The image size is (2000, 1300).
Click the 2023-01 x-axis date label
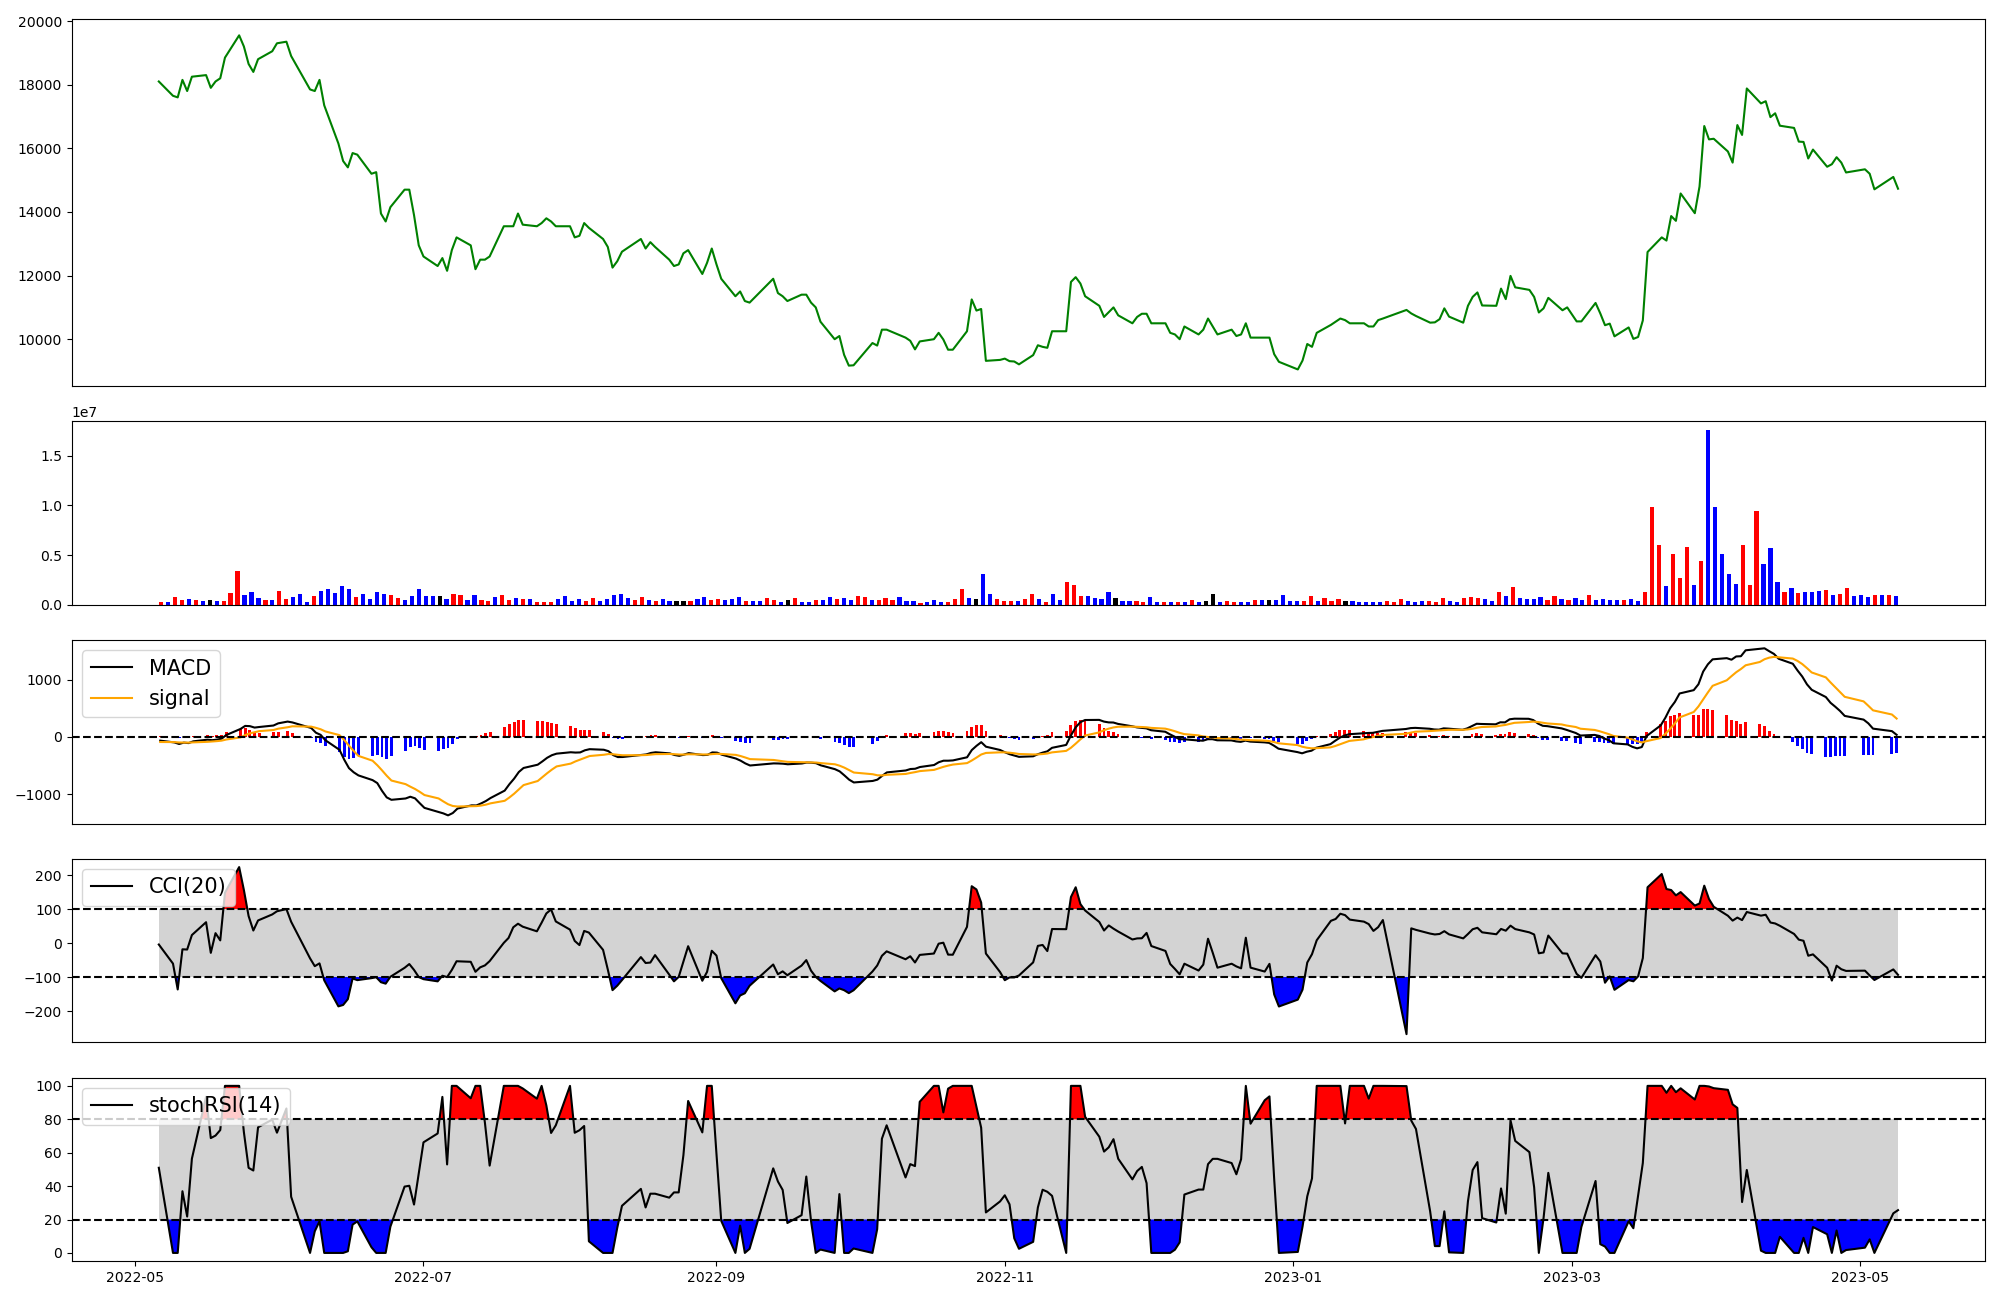1293,1277
